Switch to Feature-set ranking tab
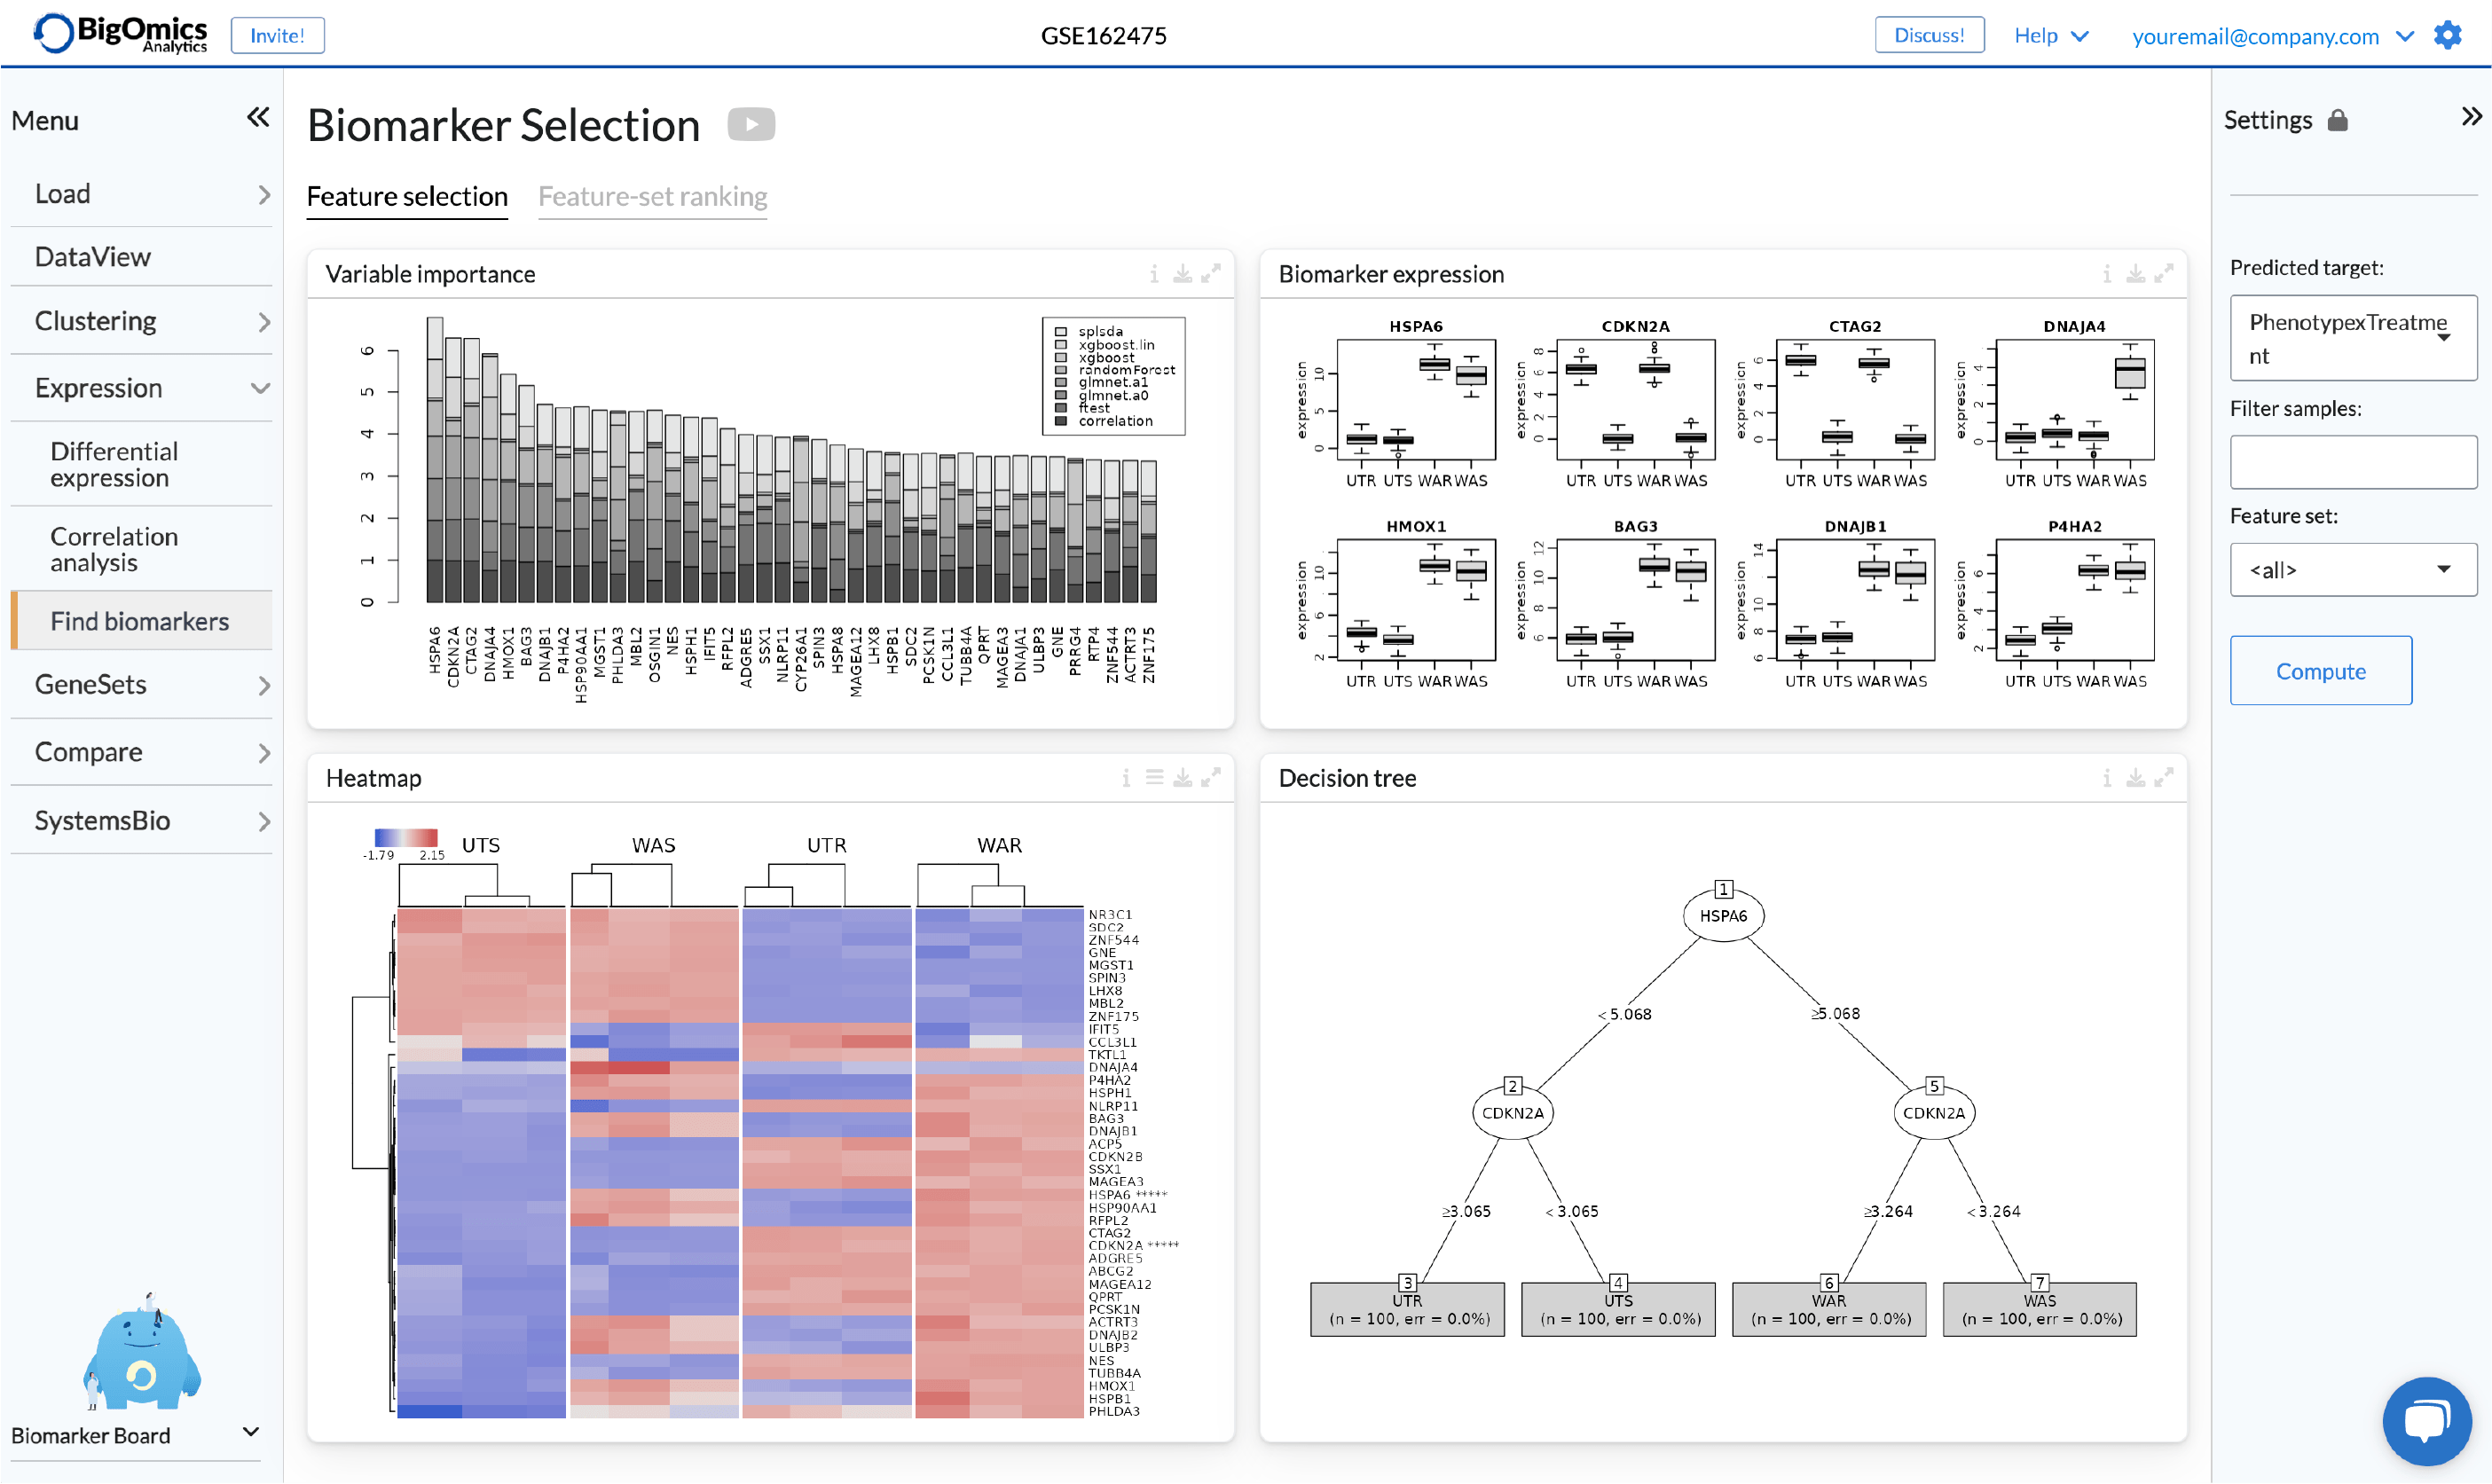Screen dimensions: 2492x1484 [653, 196]
